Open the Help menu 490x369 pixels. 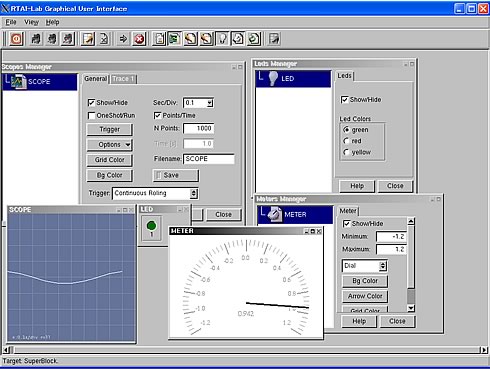(52, 22)
